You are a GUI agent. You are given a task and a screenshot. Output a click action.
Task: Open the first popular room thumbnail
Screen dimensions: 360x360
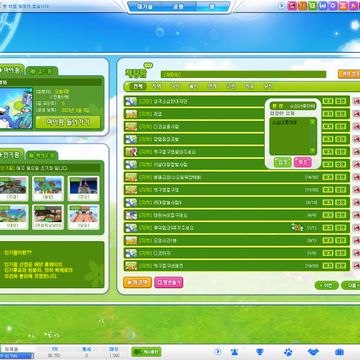14,188
